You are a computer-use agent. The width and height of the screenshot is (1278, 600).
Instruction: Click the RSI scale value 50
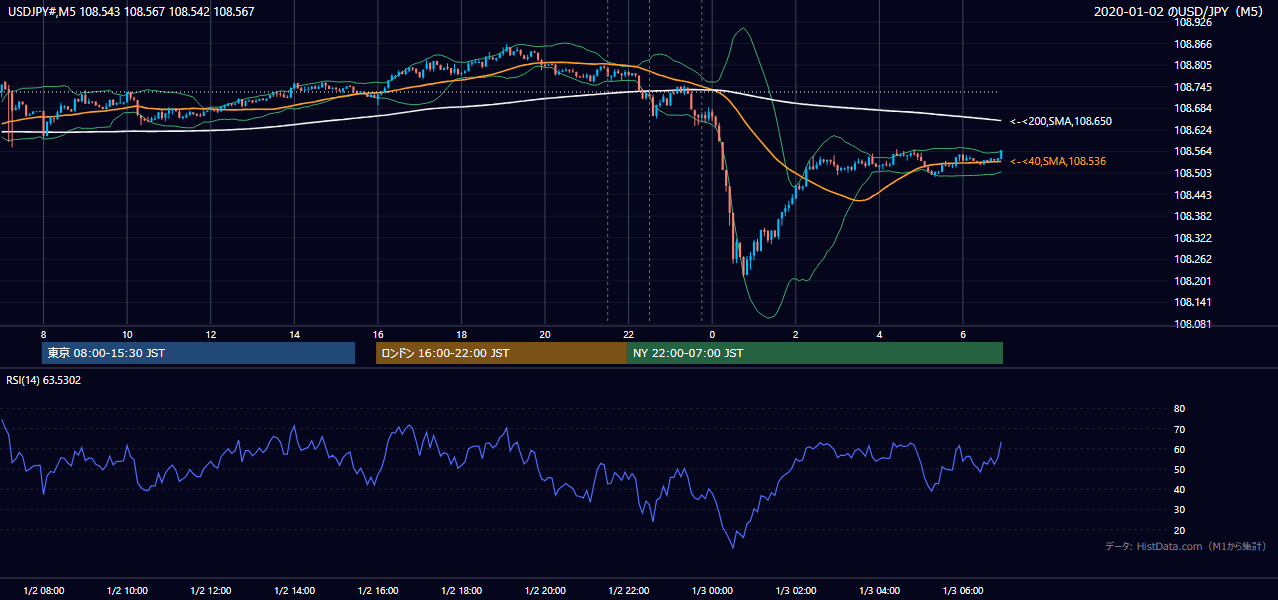coord(1179,469)
